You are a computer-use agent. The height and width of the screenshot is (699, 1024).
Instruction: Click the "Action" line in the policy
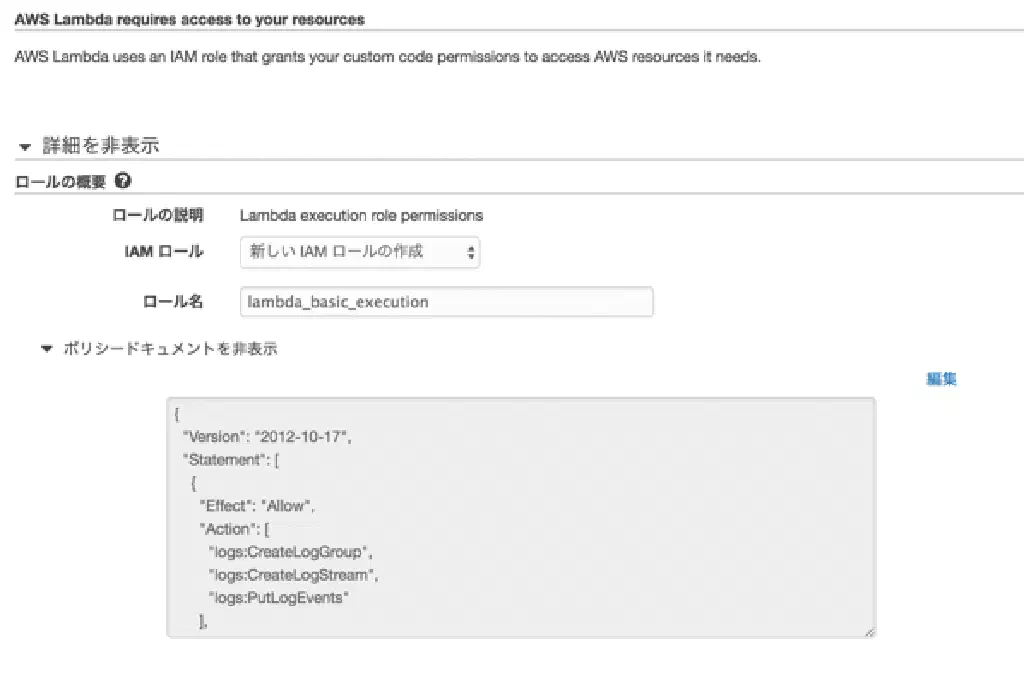(228, 529)
